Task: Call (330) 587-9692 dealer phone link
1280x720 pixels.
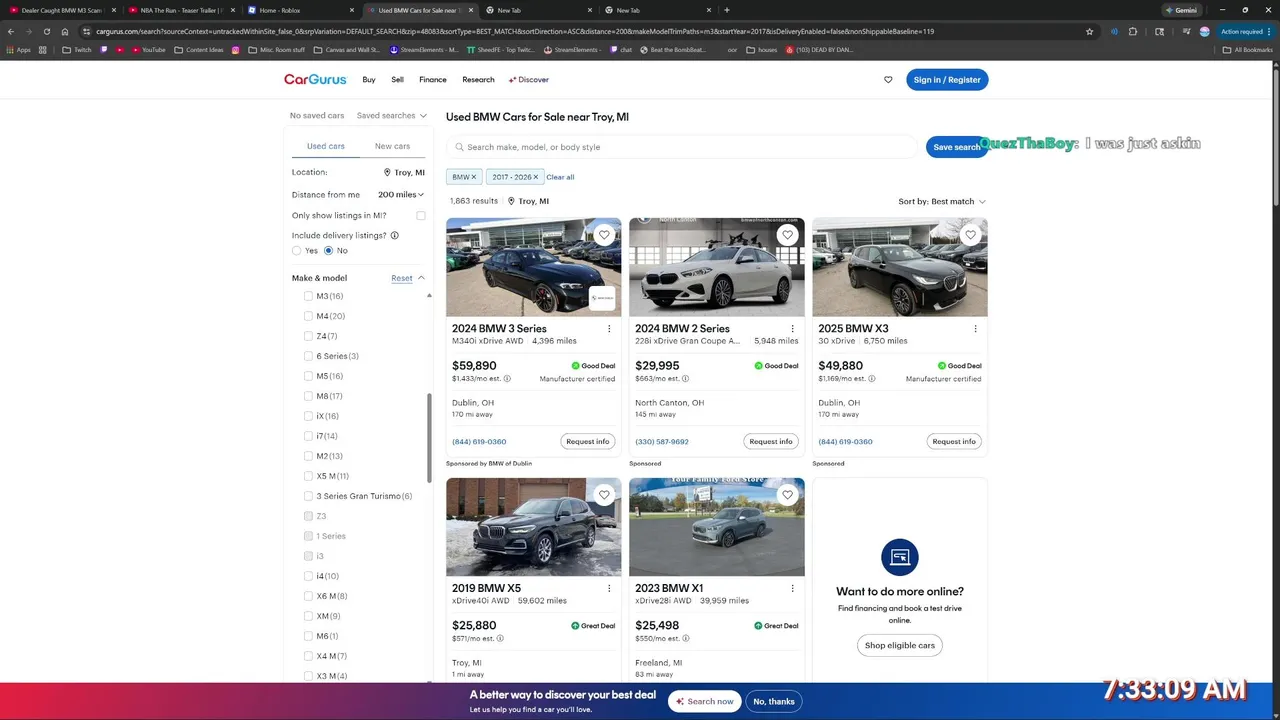Action: (x=662, y=441)
